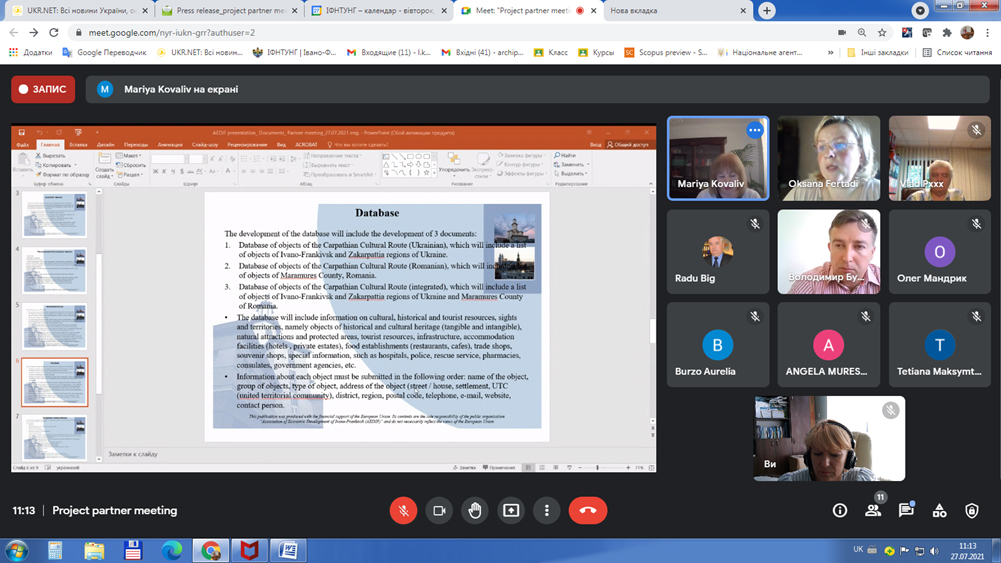The width and height of the screenshot is (1001, 563).
Task: Open meeting details info icon
Action: 840,511
